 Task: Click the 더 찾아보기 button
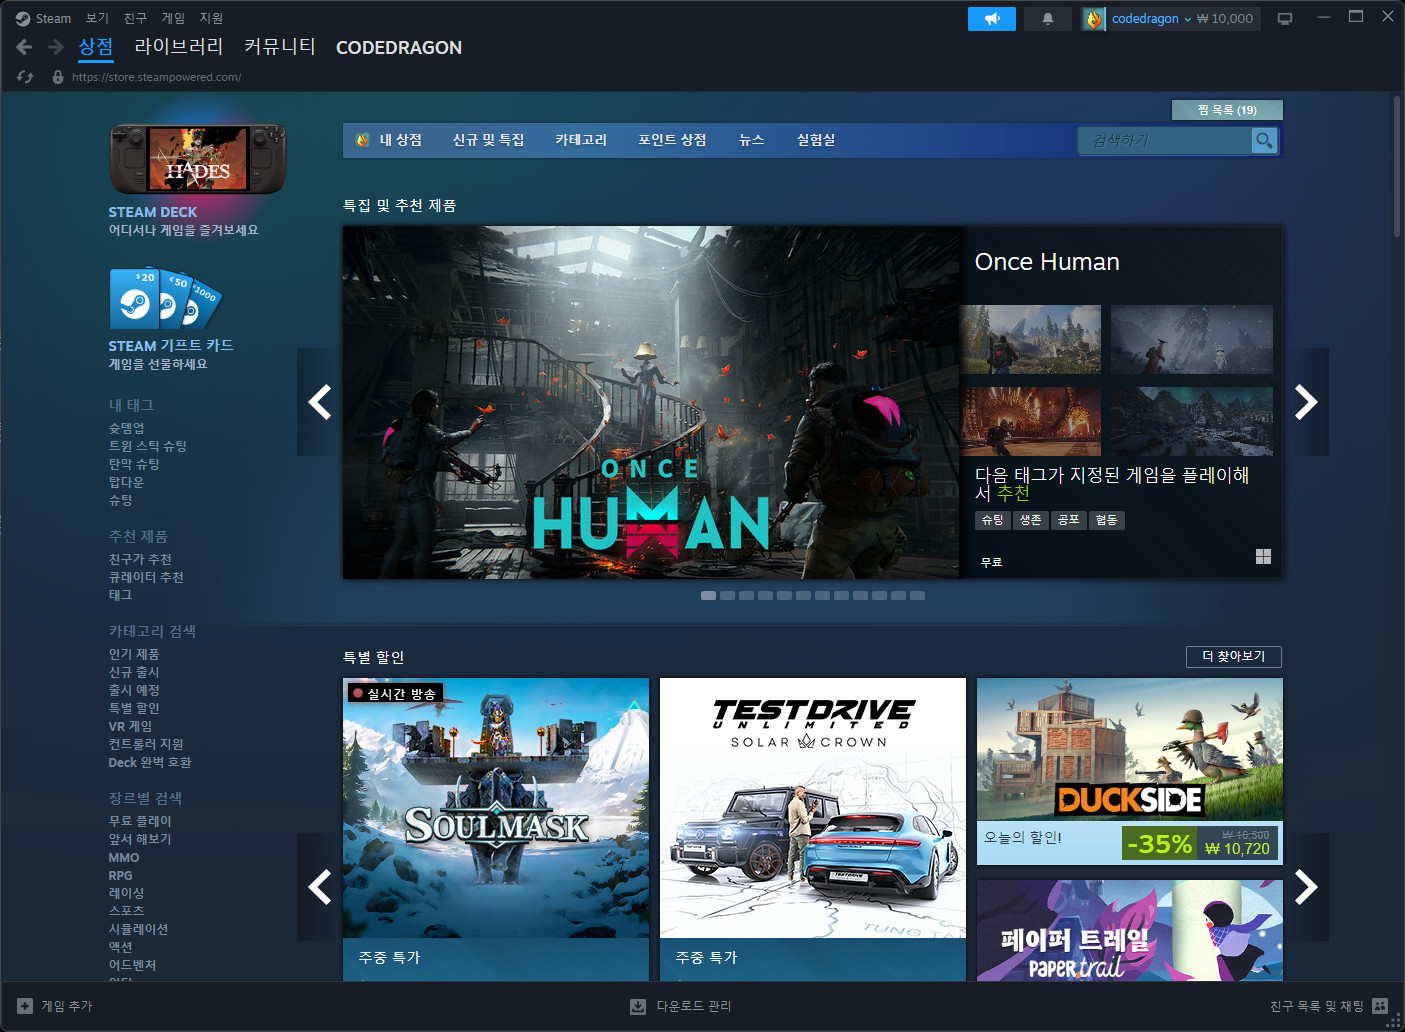point(1234,656)
